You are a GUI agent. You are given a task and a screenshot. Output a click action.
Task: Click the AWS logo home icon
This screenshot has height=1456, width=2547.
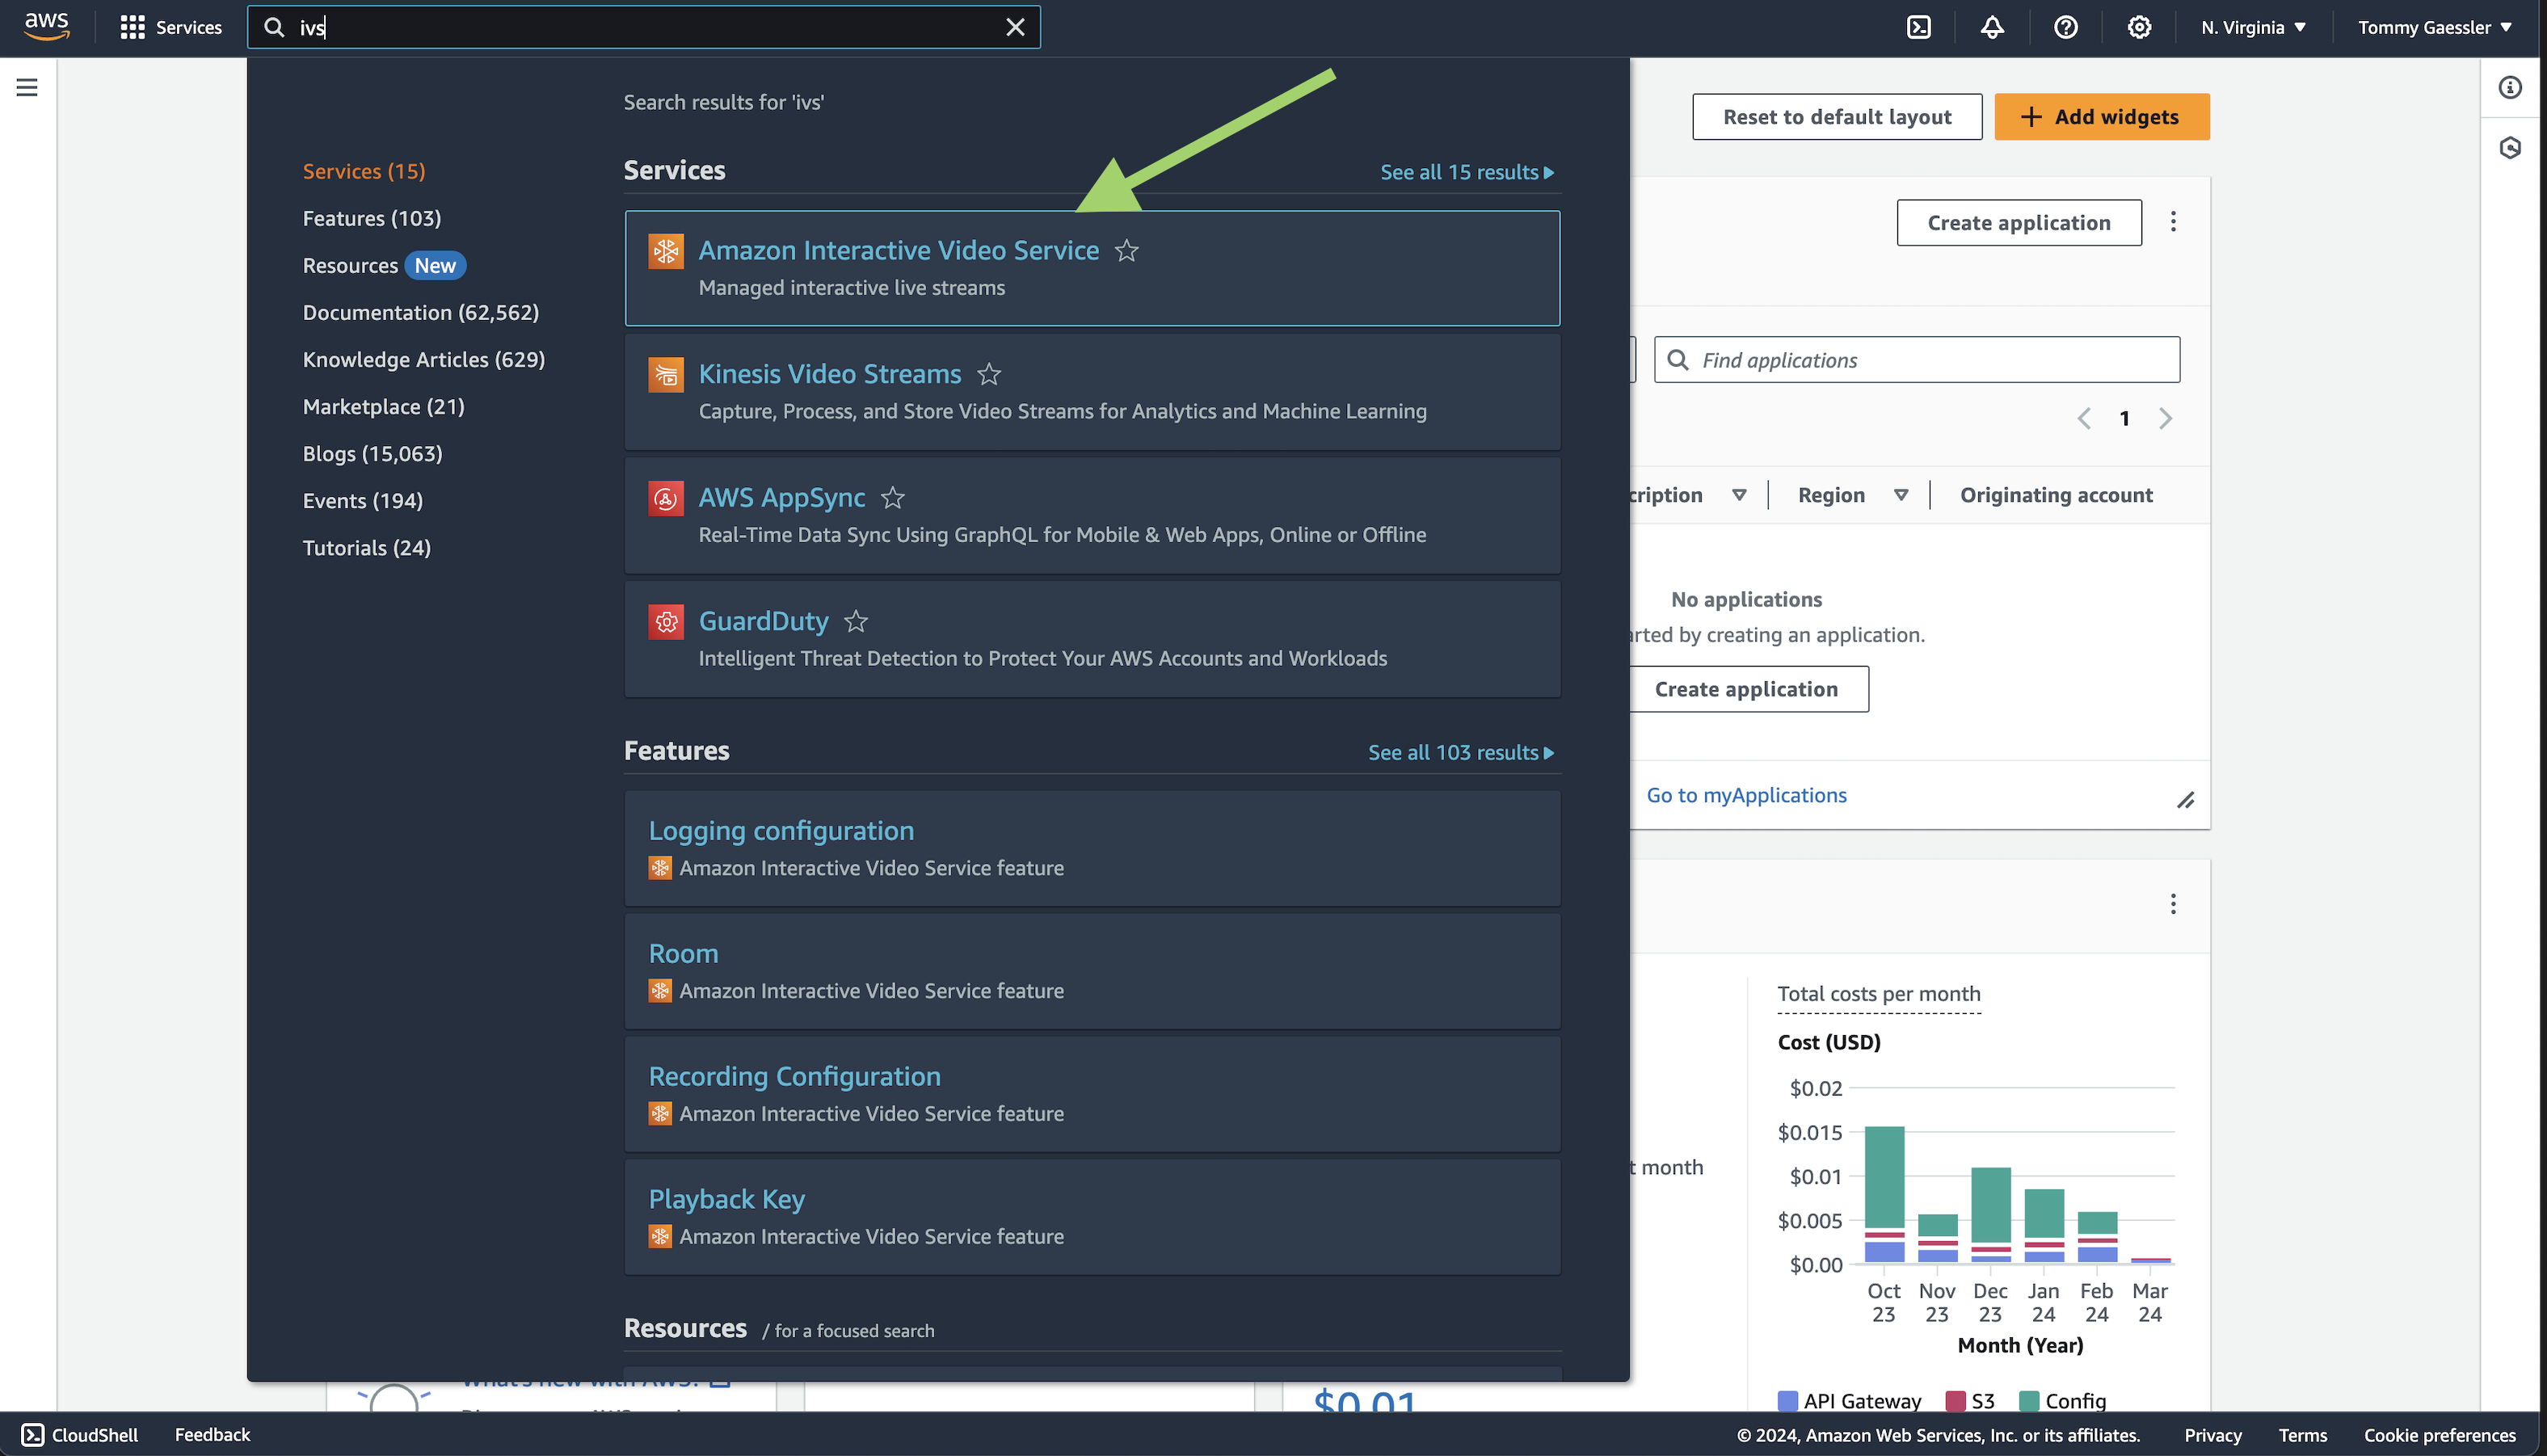click(46, 26)
